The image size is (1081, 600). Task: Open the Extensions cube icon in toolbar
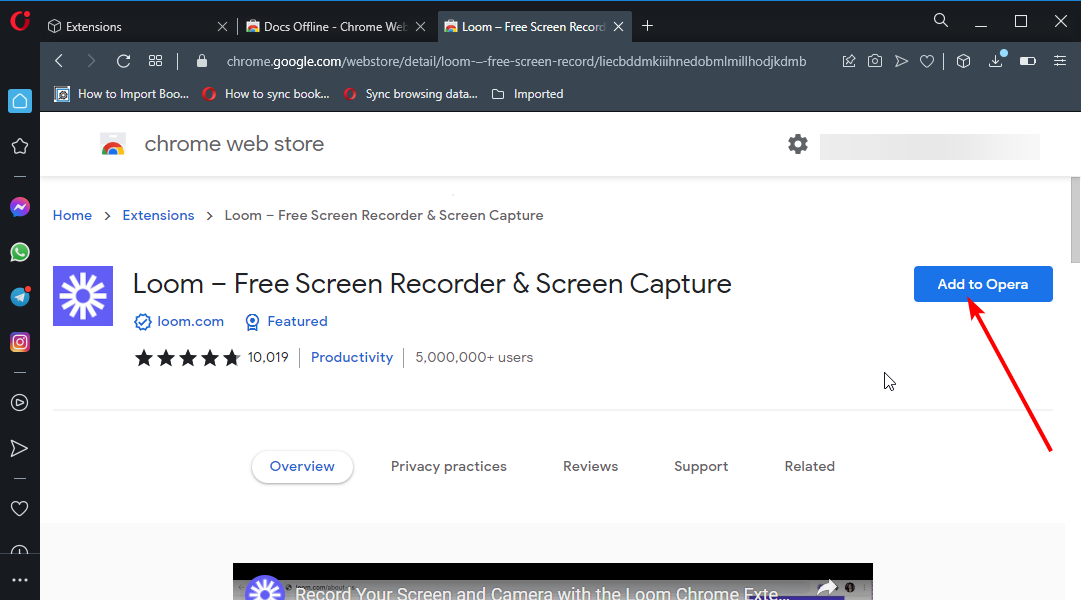[963, 61]
